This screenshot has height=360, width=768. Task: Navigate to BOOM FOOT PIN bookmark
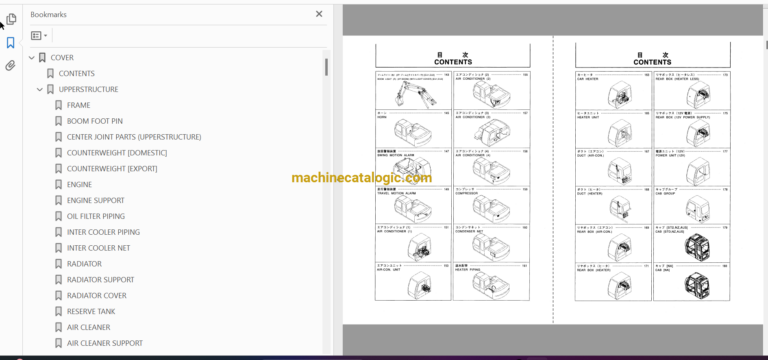[95, 121]
